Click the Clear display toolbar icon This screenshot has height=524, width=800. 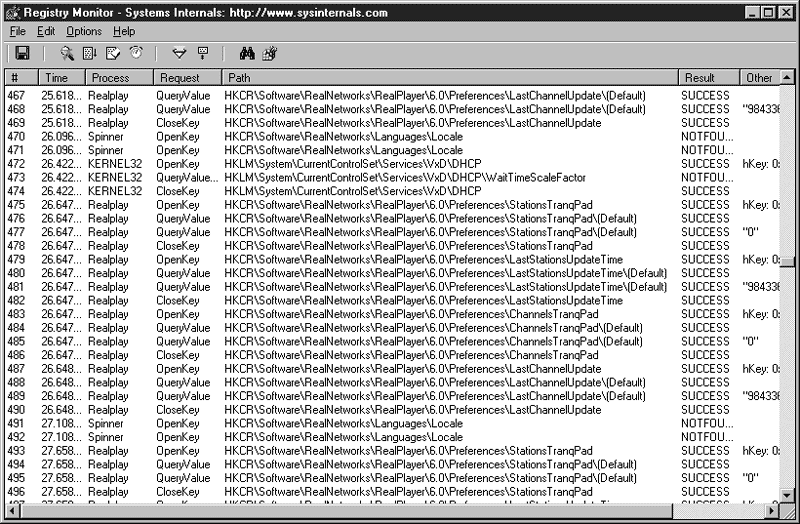click(x=113, y=53)
